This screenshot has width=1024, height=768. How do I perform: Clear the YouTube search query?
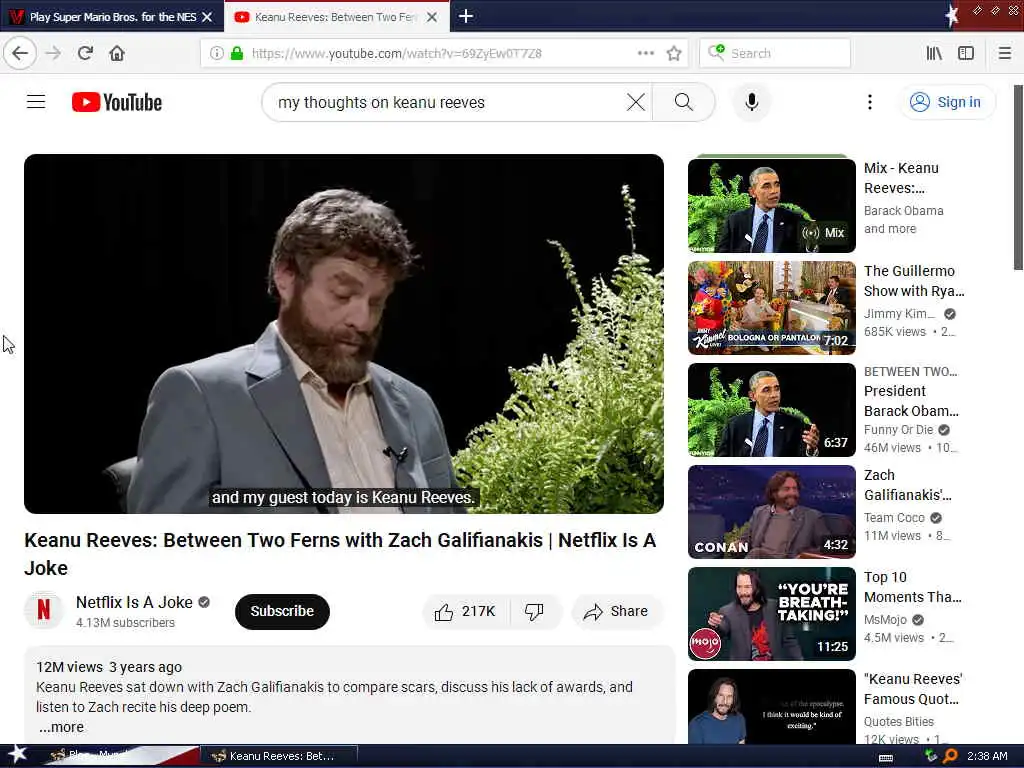pos(635,102)
